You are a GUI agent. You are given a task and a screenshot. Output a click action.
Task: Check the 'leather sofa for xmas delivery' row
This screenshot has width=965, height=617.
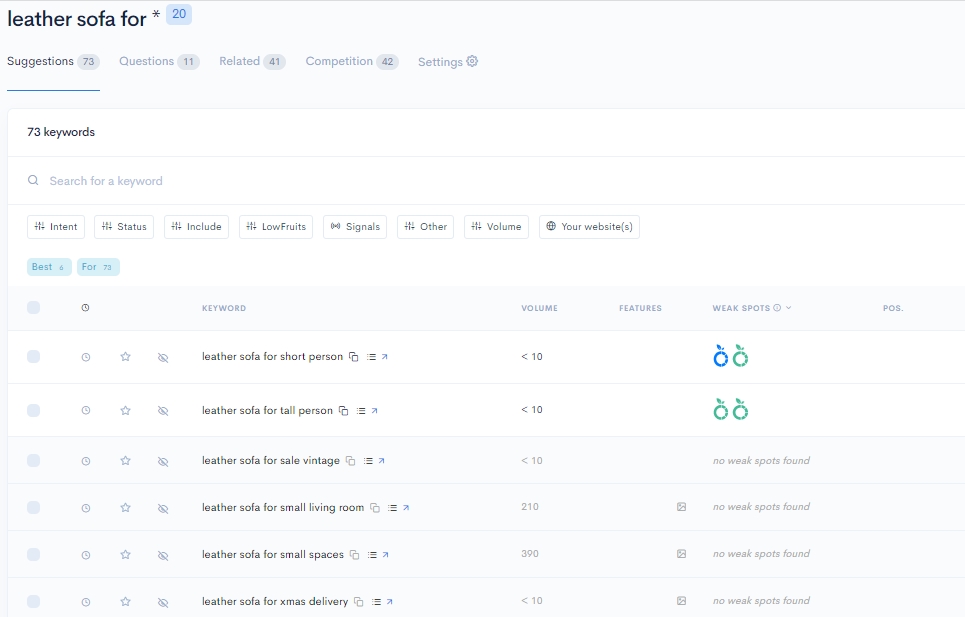(34, 602)
